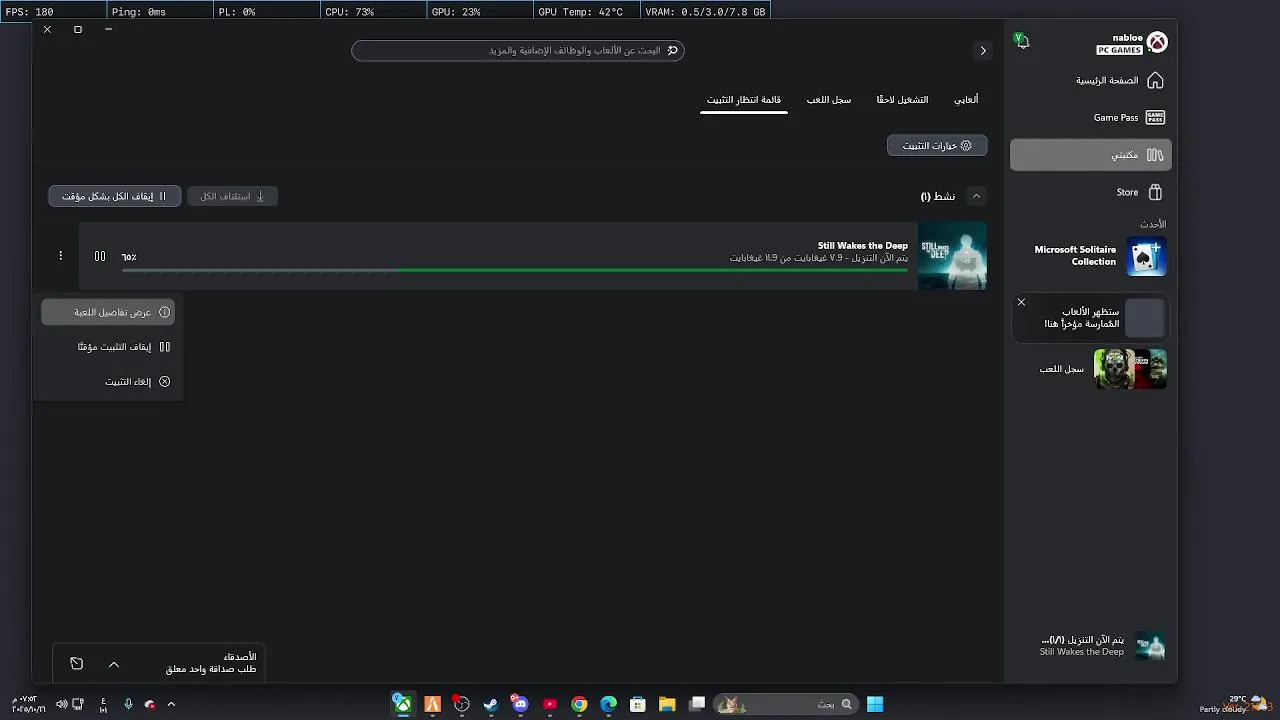
Task: Click the Still Wakes the Deep title
Action: (x=863, y=245)
